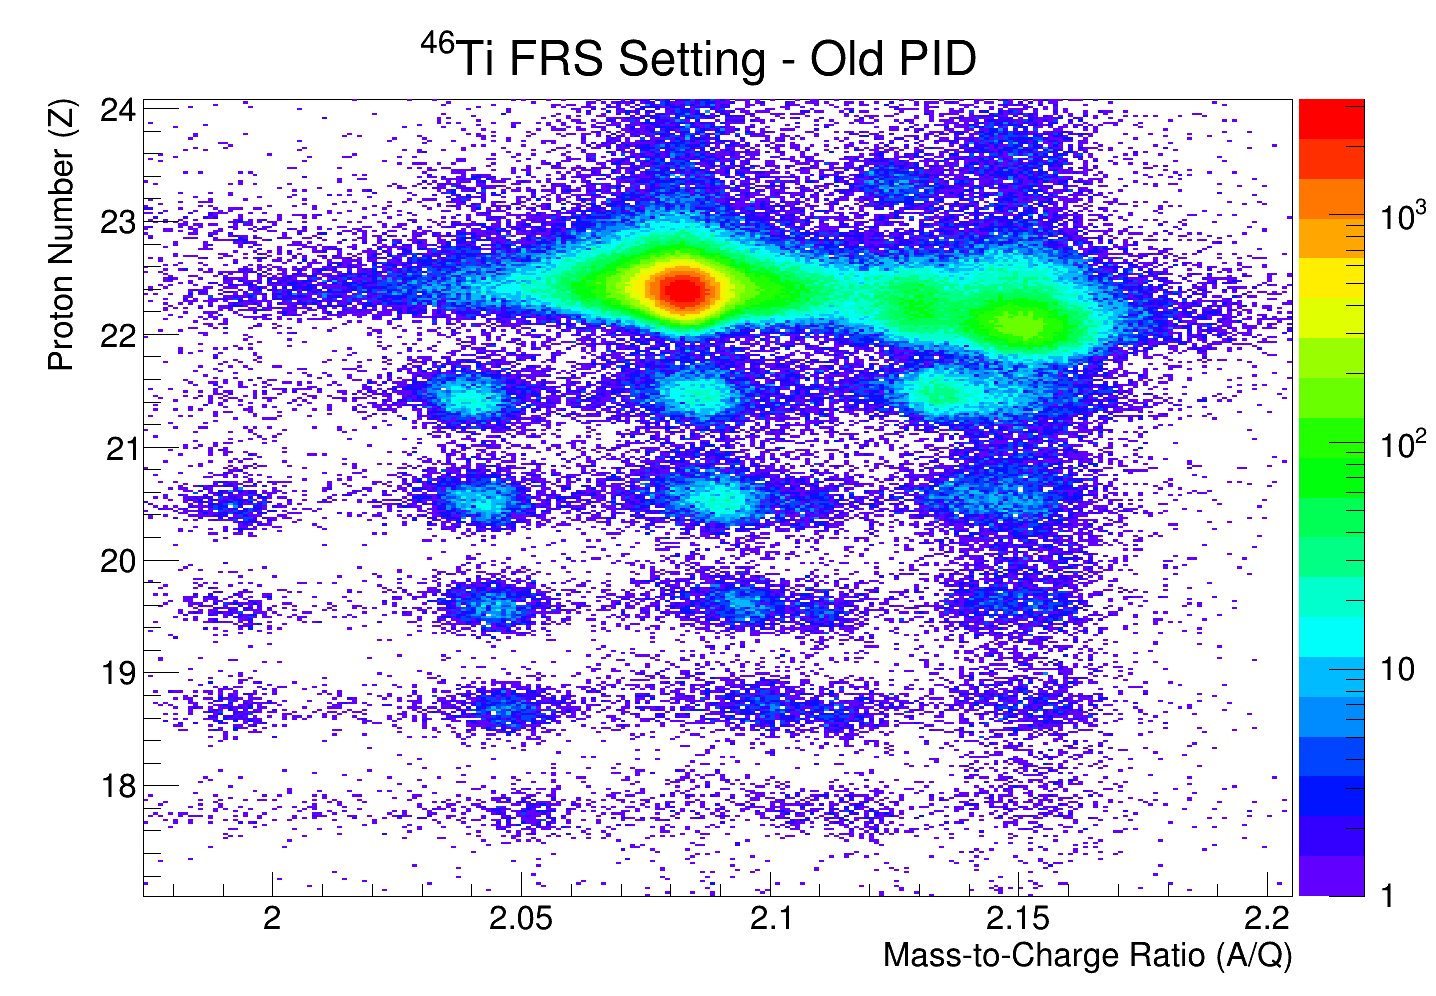Viewport: 1436px width, 996px height.
Task: Click the 10³ label on the color scale
Action: click(1401, 217)
